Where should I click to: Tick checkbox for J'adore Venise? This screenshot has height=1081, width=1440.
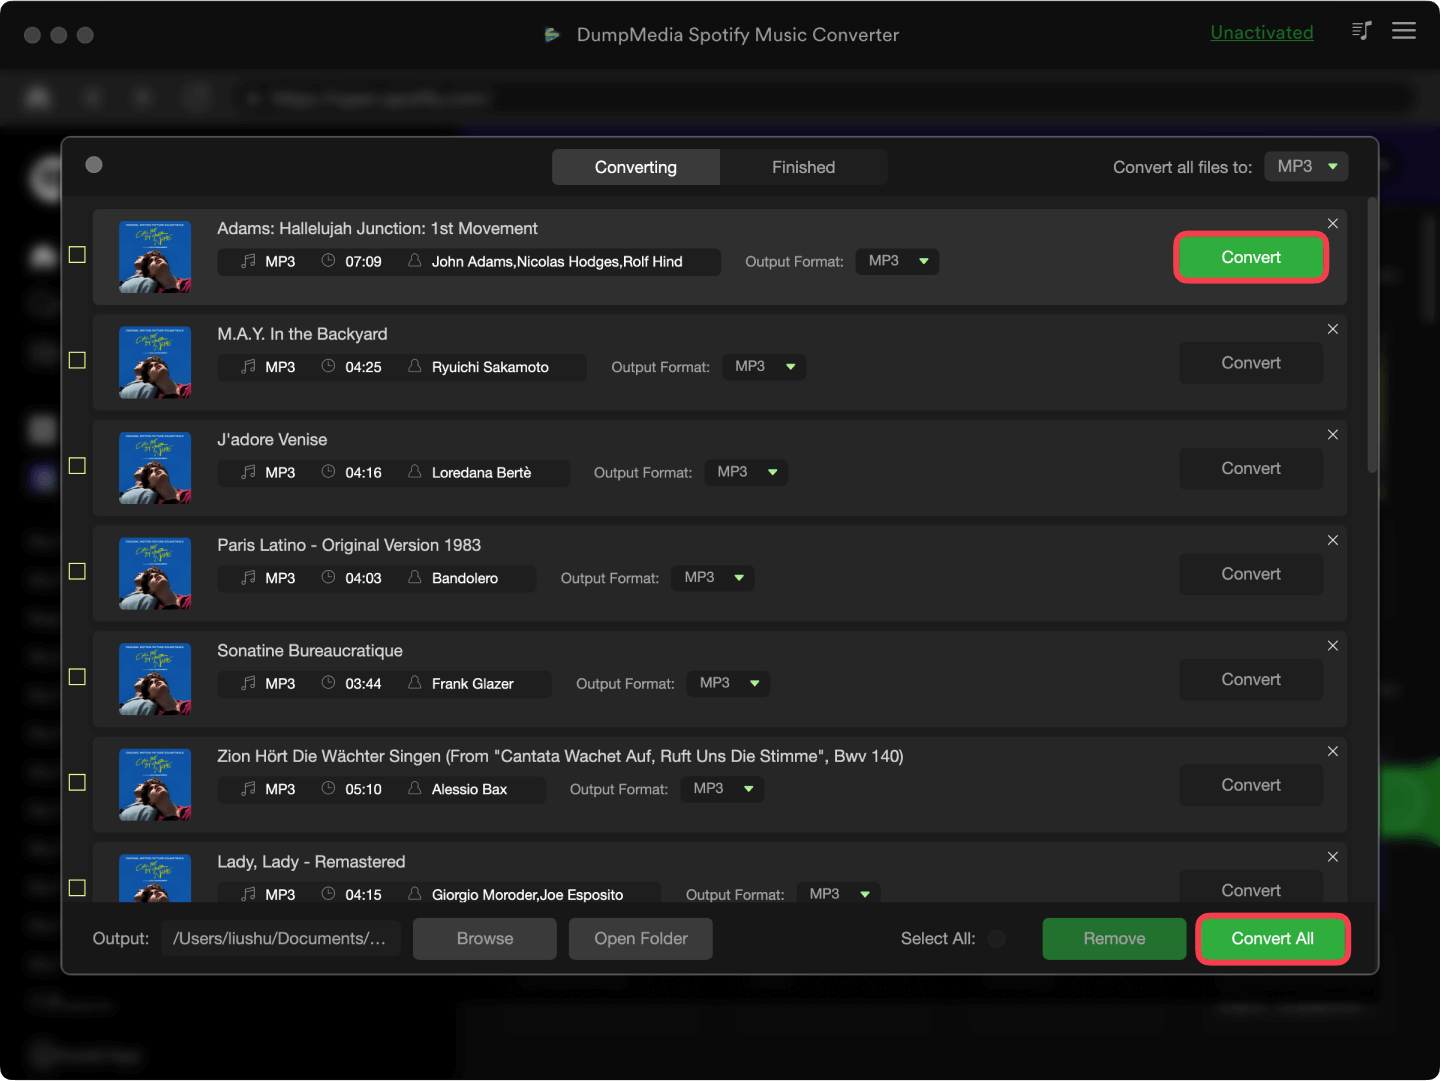point(77,466)
